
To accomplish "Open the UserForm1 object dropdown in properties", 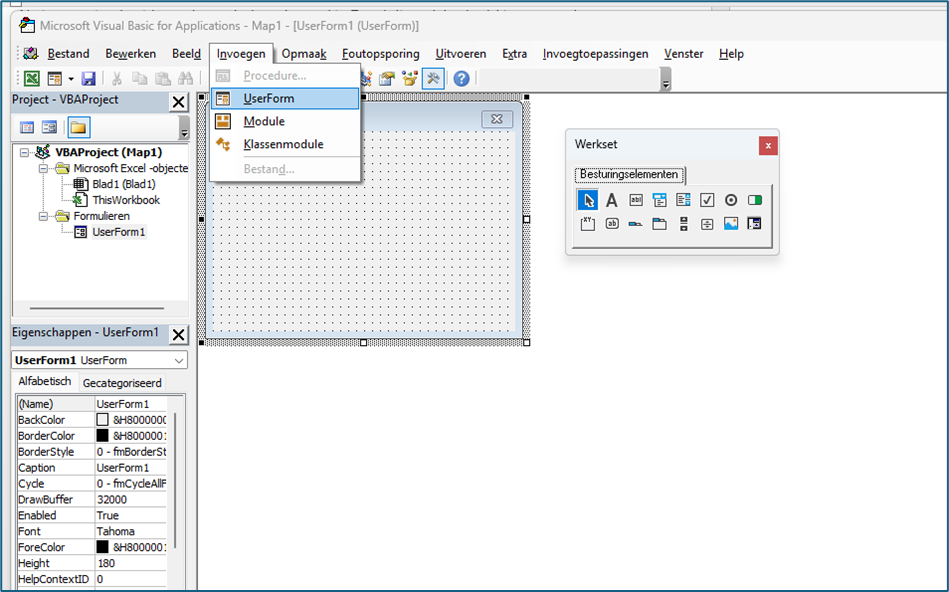I will click(179, 360).
